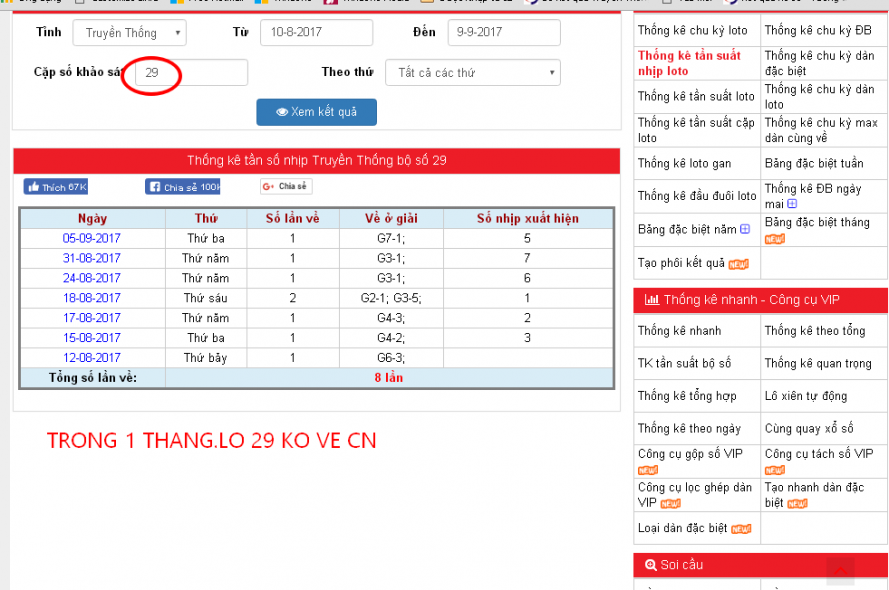Open the 18-08-2017 date link

(x=92, y=298)
